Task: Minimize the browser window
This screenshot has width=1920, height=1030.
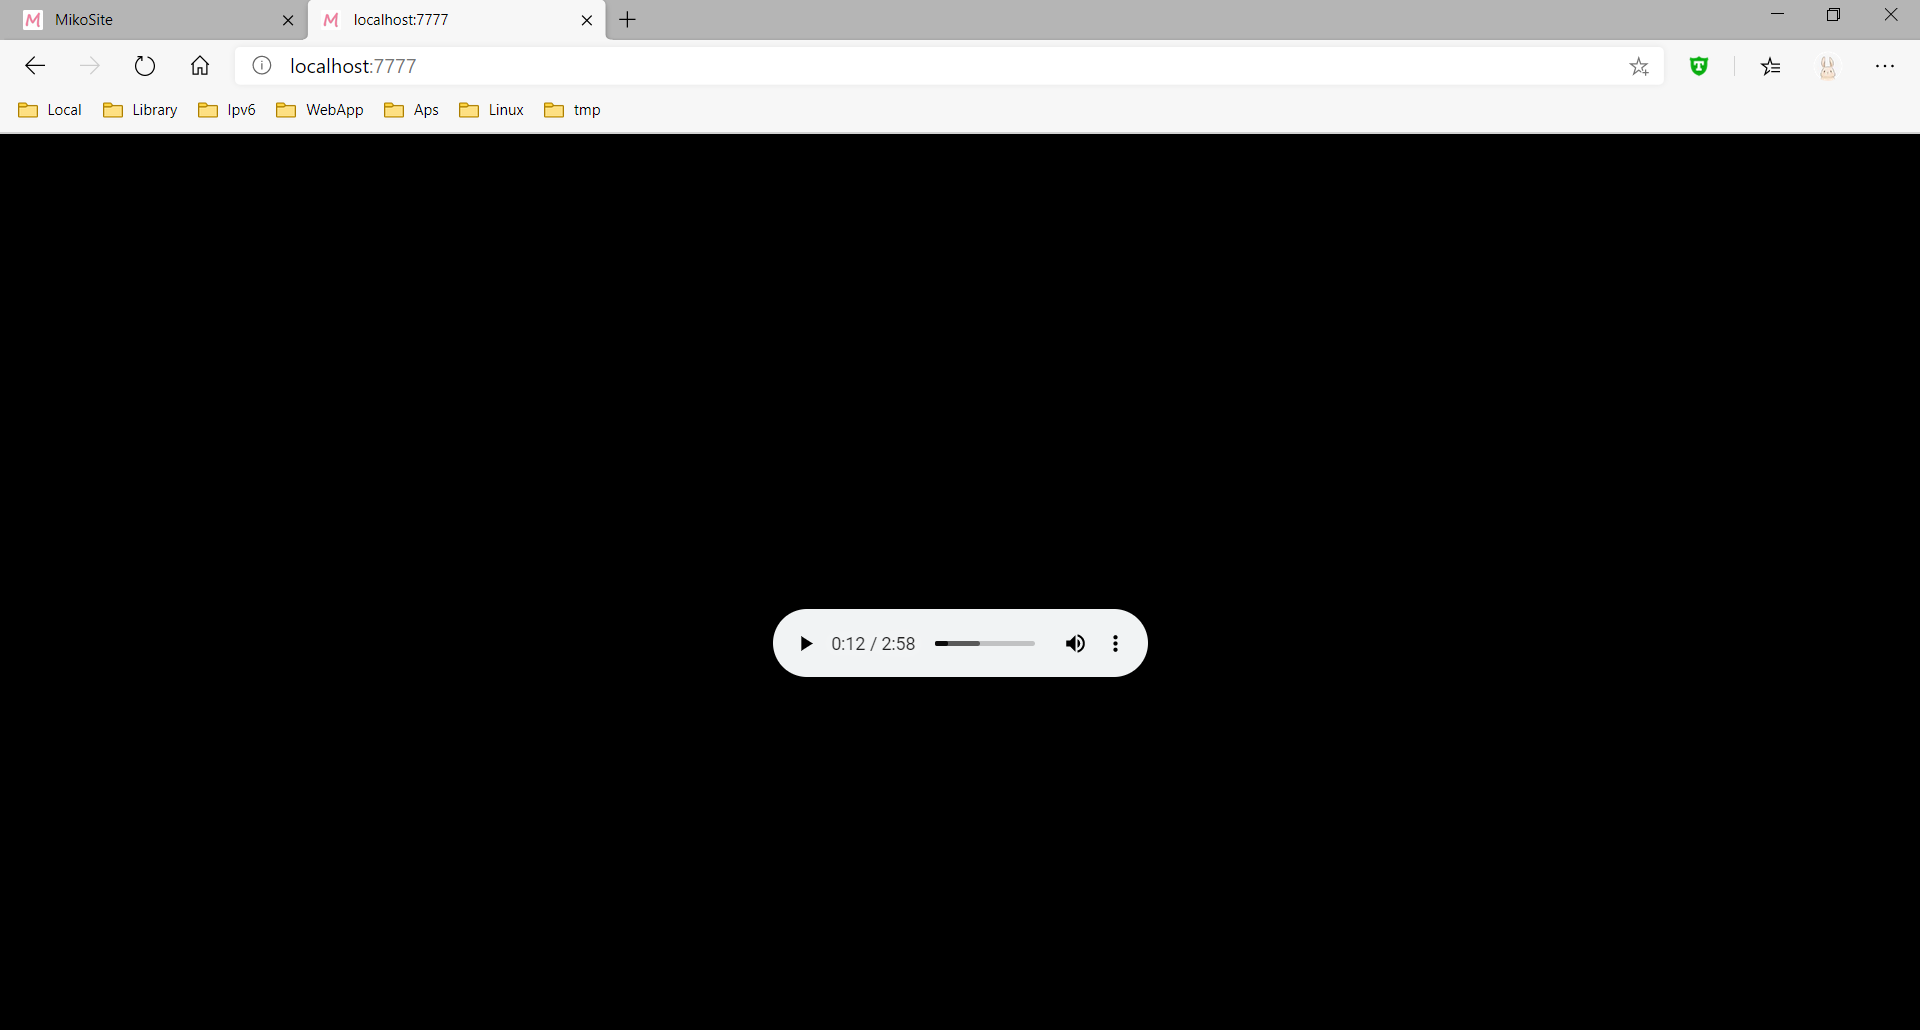Action: click(x=1777, y=15)
